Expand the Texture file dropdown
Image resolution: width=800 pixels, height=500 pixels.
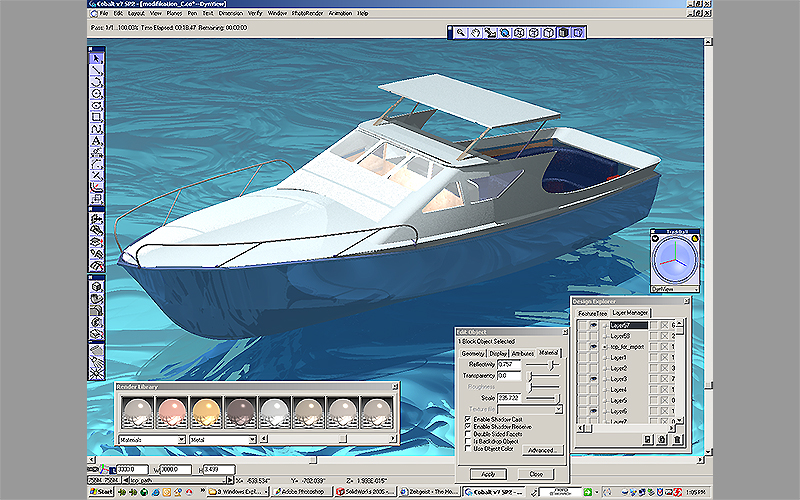point(557,409)
